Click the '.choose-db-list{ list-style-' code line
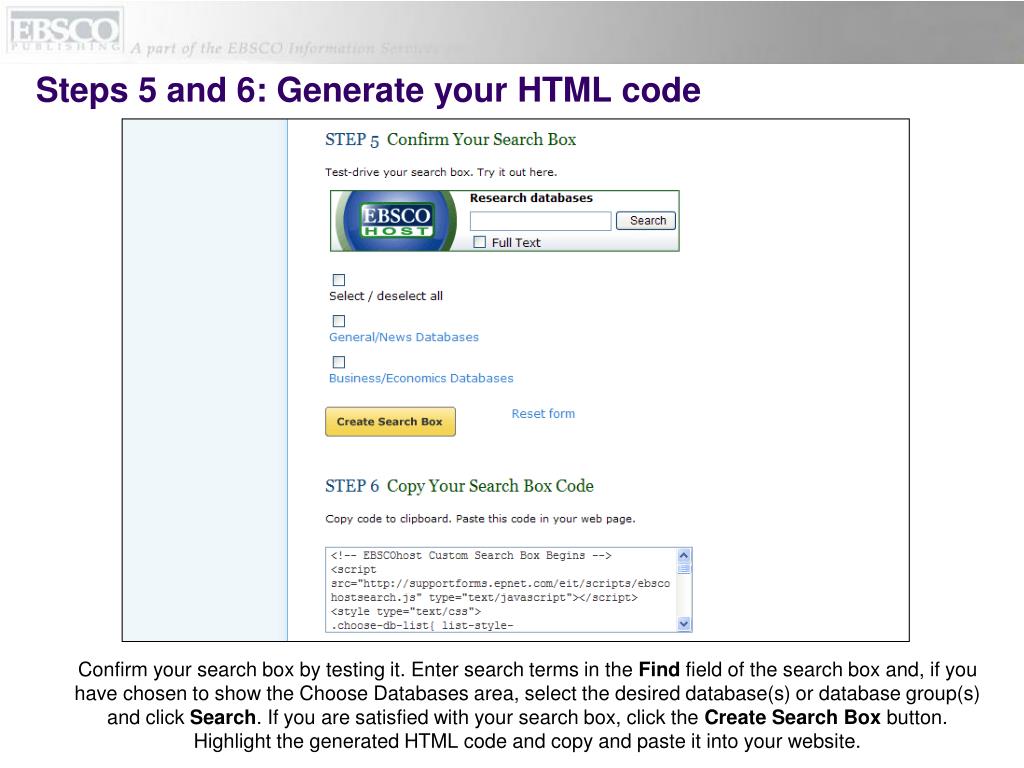 click(422, 626)
